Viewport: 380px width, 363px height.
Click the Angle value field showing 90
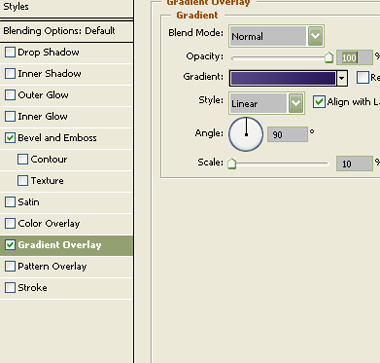[x=287, y=134]
